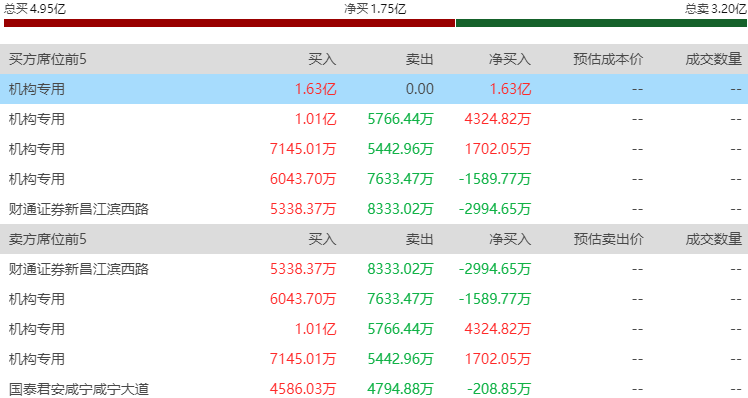Screen dimensions: 748x398
Task: Select the highlighted 机构专用 seat name
Action: [37, 89]
